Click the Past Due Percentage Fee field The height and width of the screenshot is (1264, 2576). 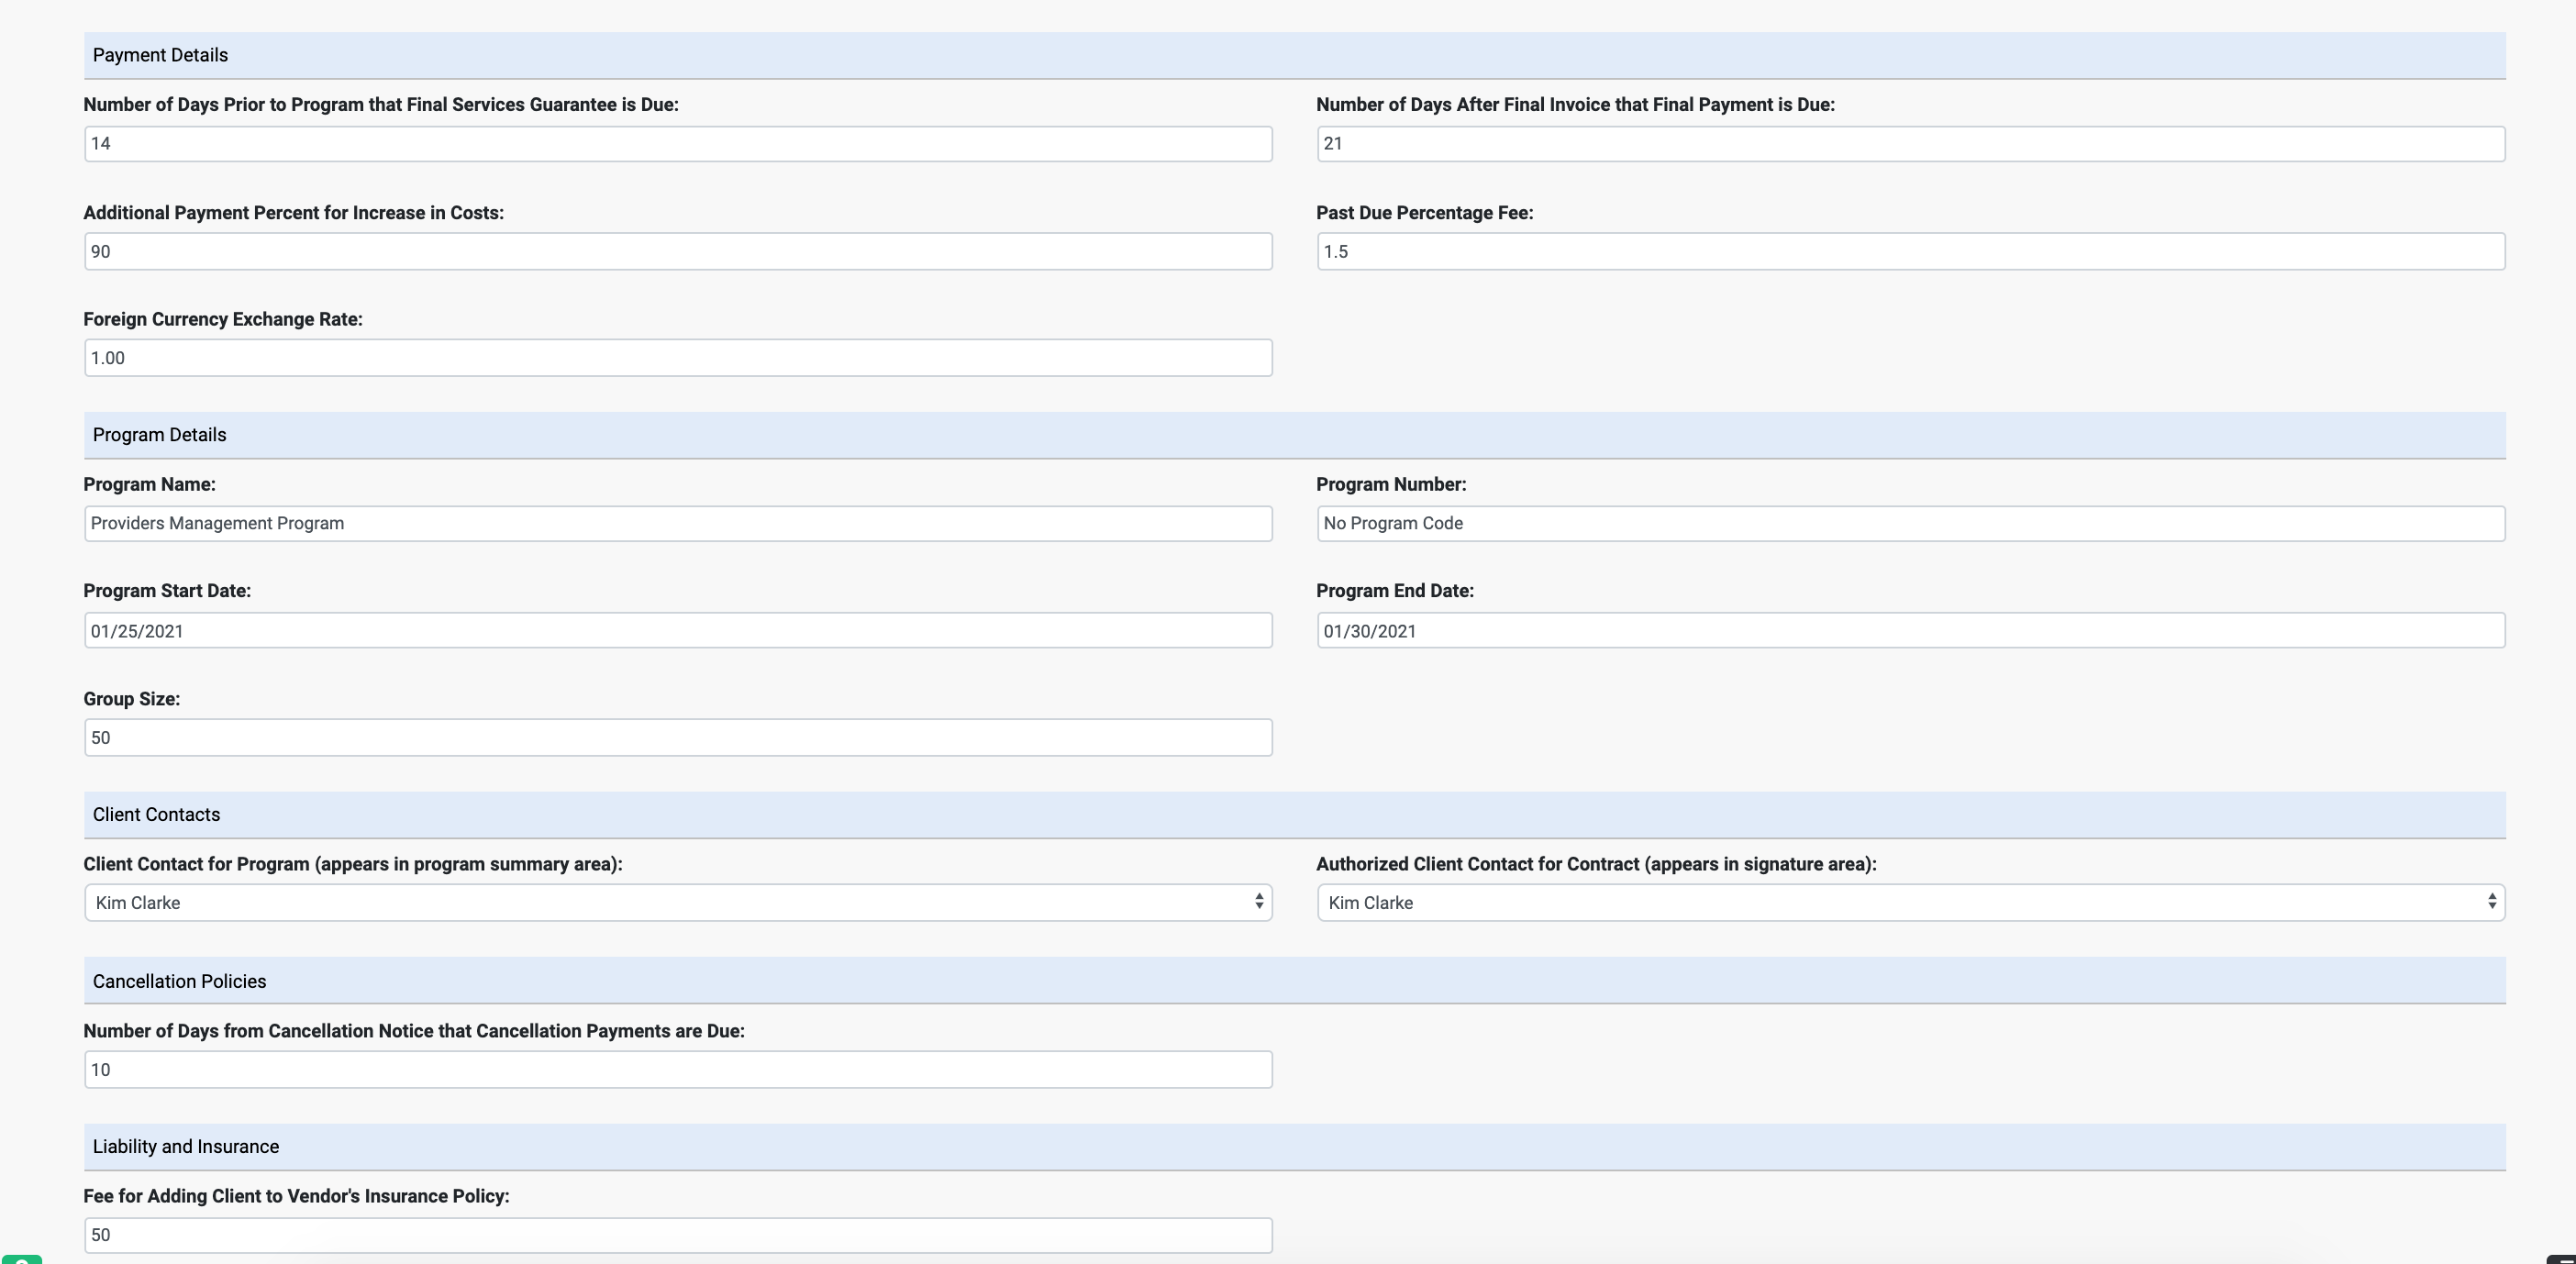tap(1911, 251)
